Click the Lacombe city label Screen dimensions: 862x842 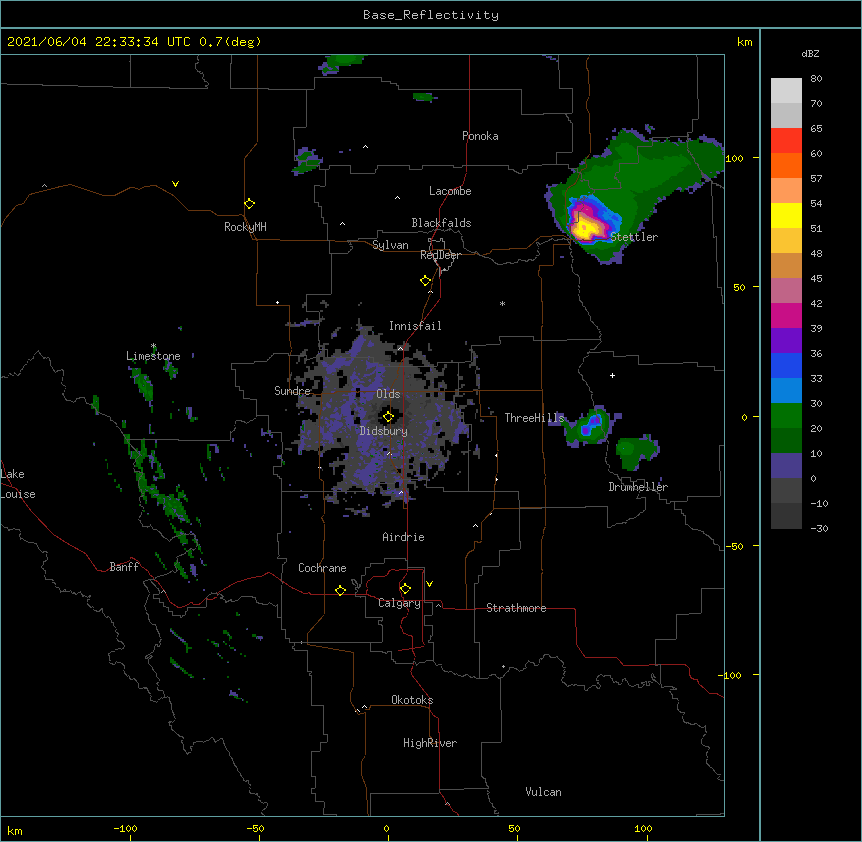[450, 191]
